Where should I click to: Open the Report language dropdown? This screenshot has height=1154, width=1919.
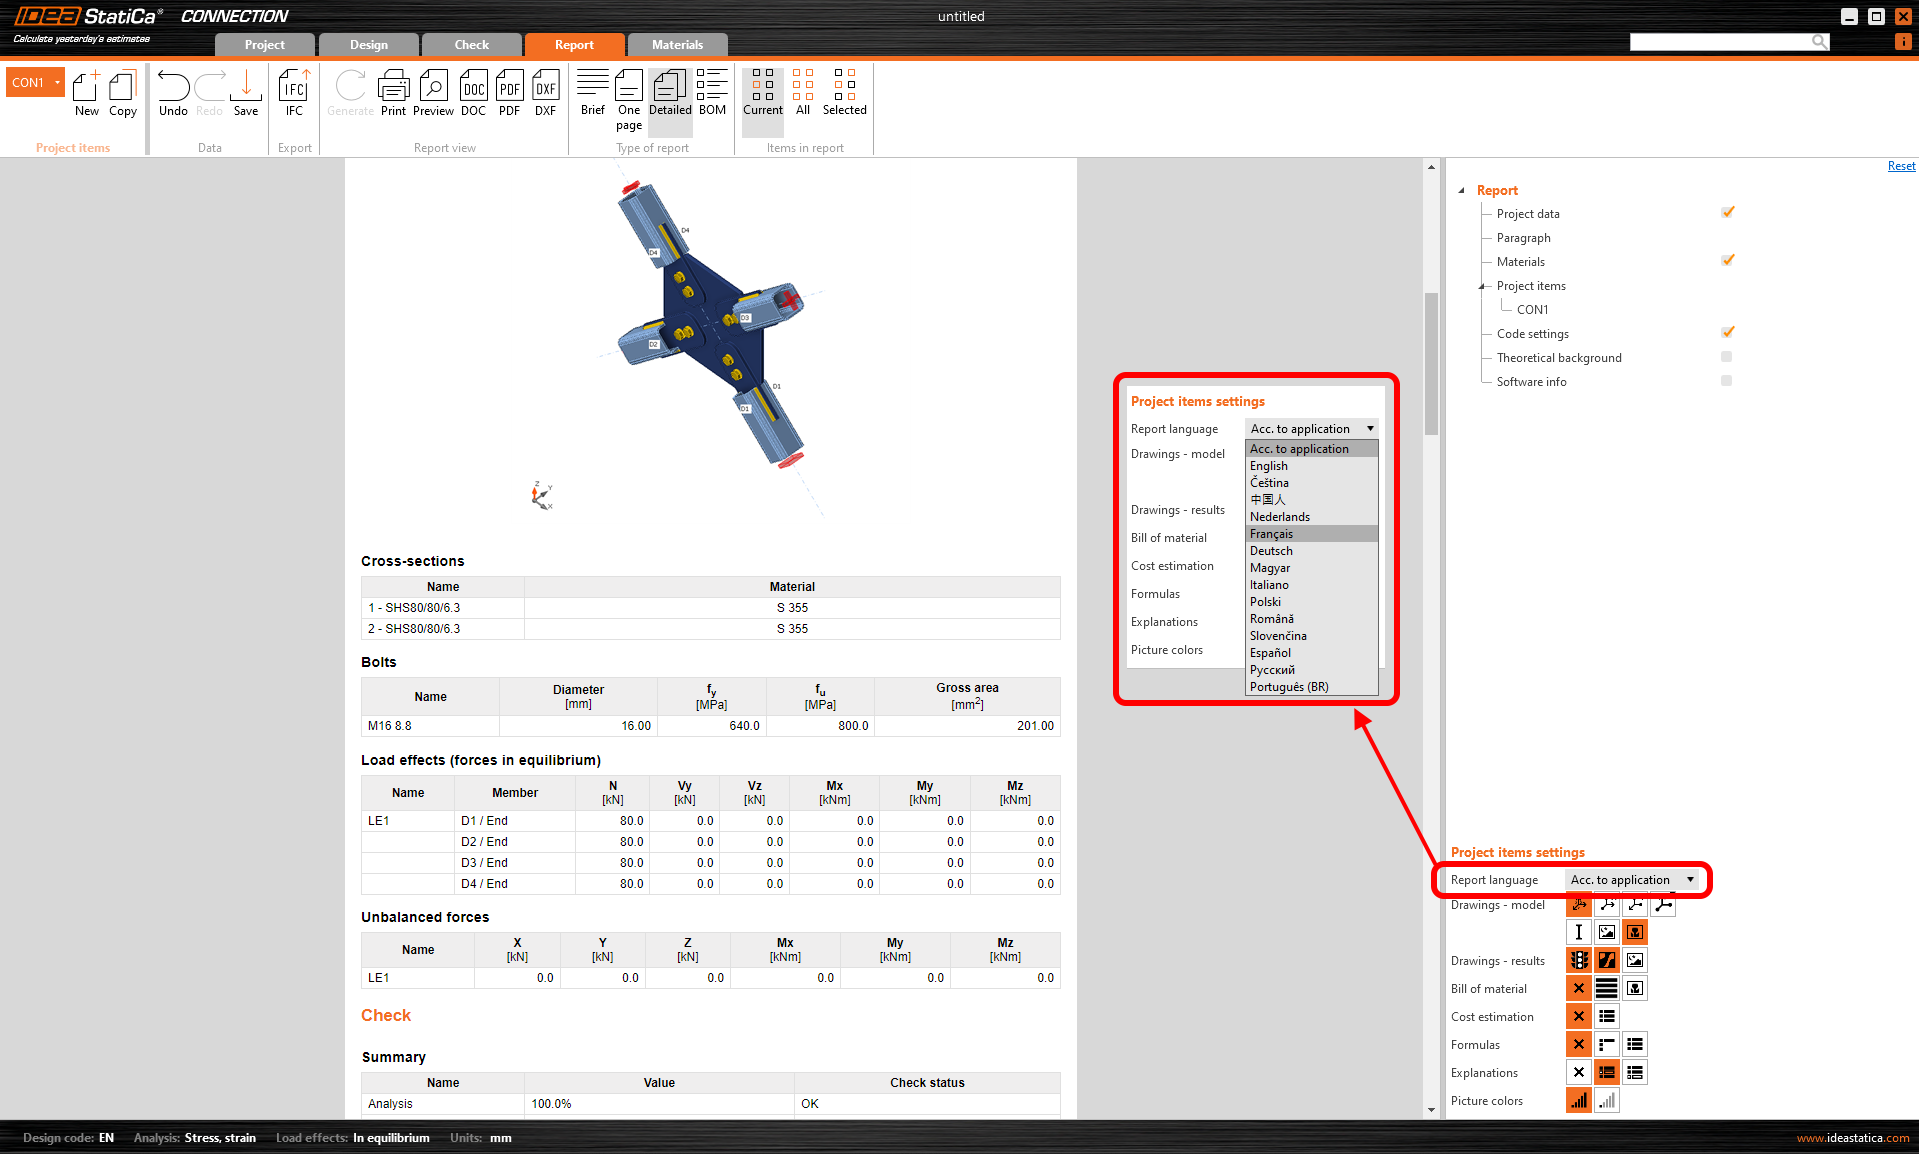(1632, 880)
